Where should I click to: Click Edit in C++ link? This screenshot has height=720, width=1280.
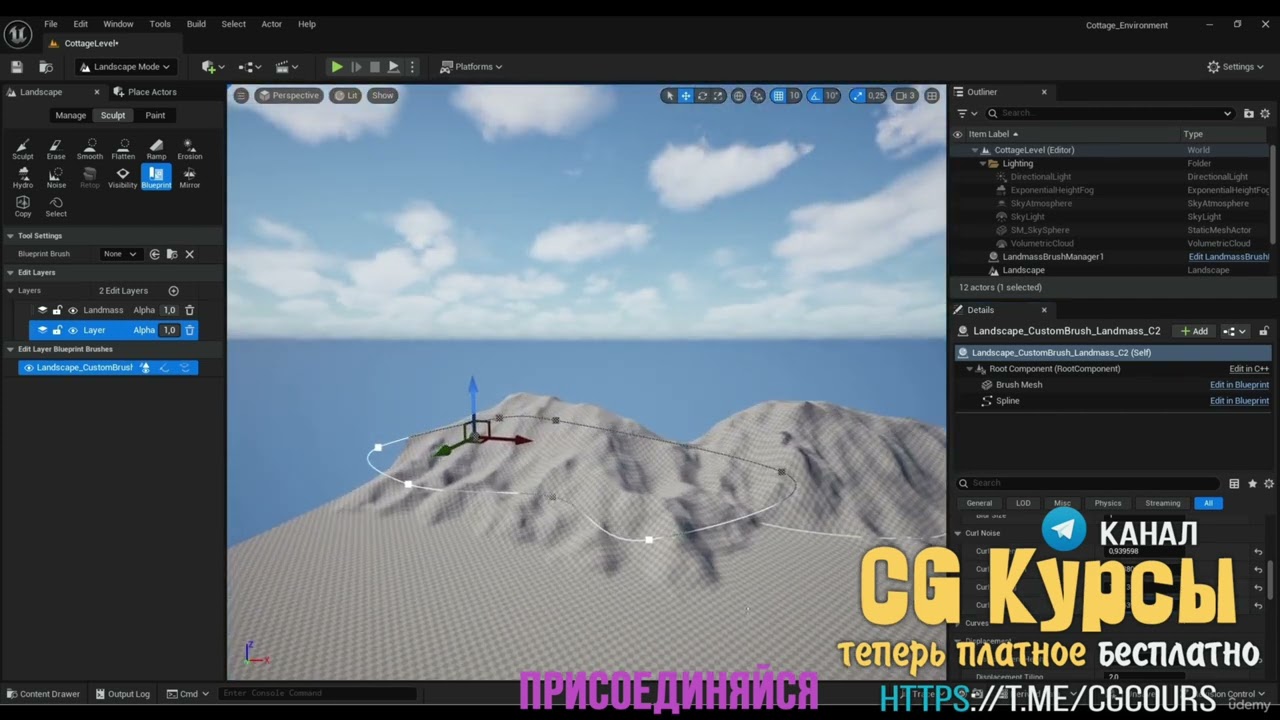click(1249, 369)
